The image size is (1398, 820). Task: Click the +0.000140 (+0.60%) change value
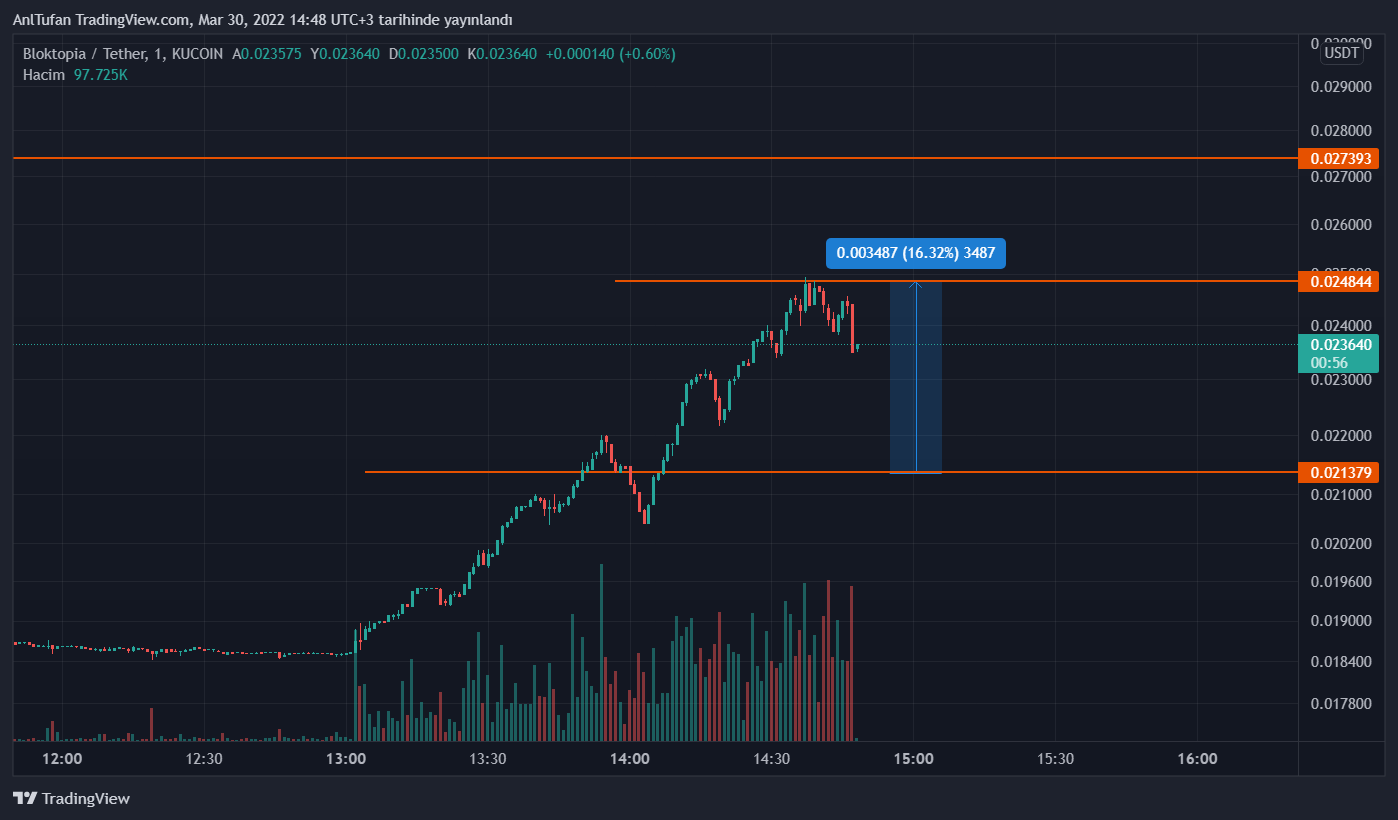pyautogui.click(x=610, y=54)
